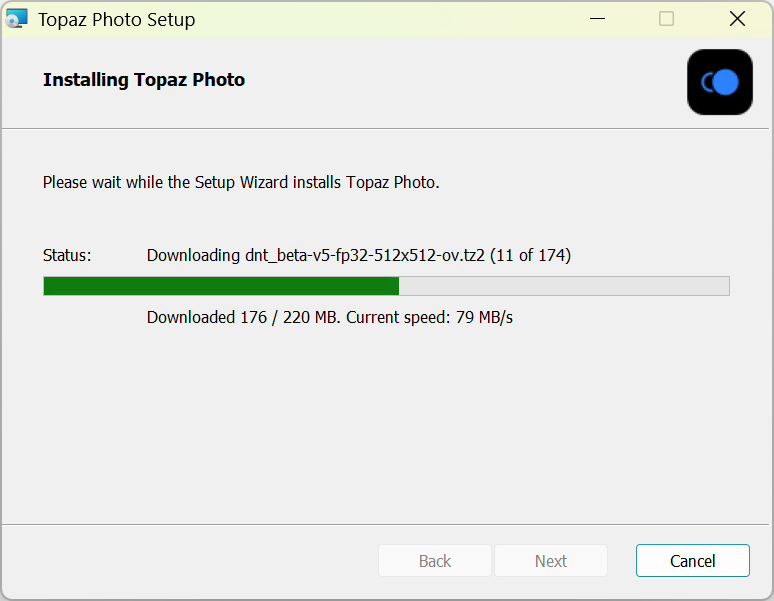Click the green filled part of the progress bar
Image resolution: width=774 pixels, height=601 pixels.
click(221, 286)
